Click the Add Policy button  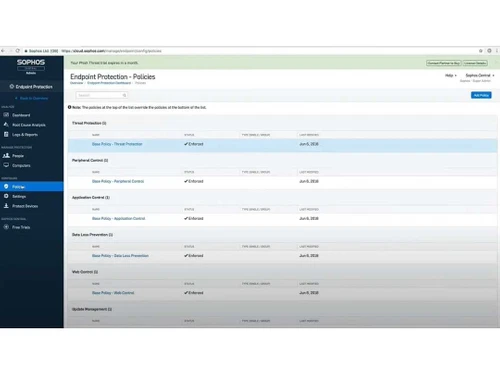(481, 95)
